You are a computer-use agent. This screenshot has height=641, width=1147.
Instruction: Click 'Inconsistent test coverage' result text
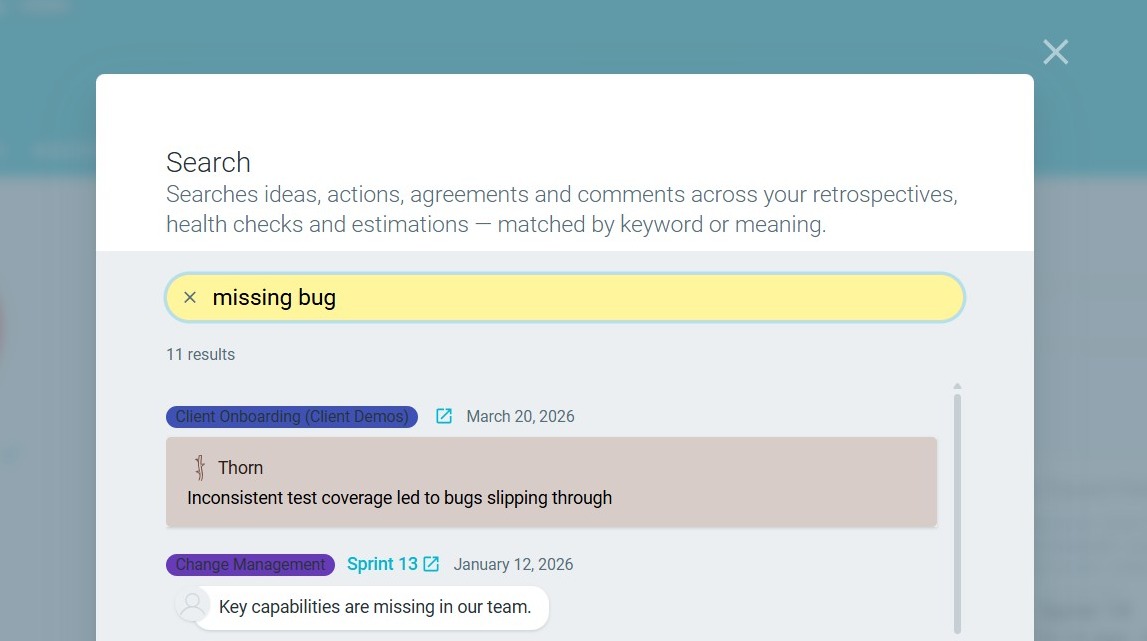(399, 498)
